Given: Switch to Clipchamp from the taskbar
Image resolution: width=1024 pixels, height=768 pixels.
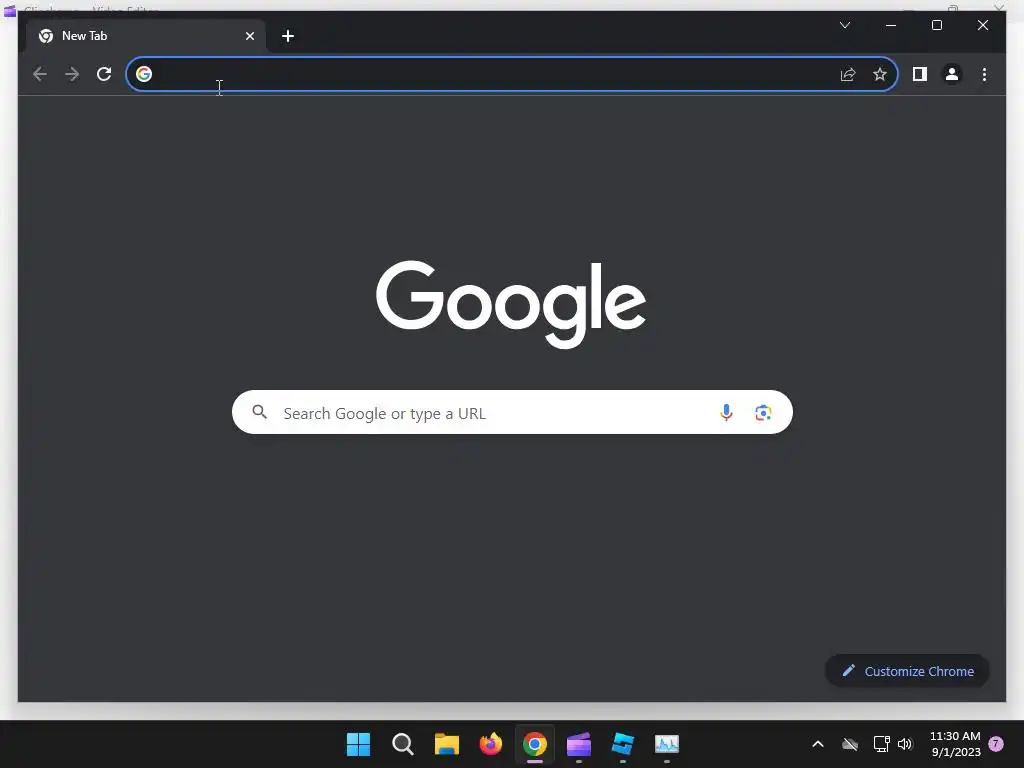Looking at the screenshot, I should pyautogui.click(x=579, y=744).
